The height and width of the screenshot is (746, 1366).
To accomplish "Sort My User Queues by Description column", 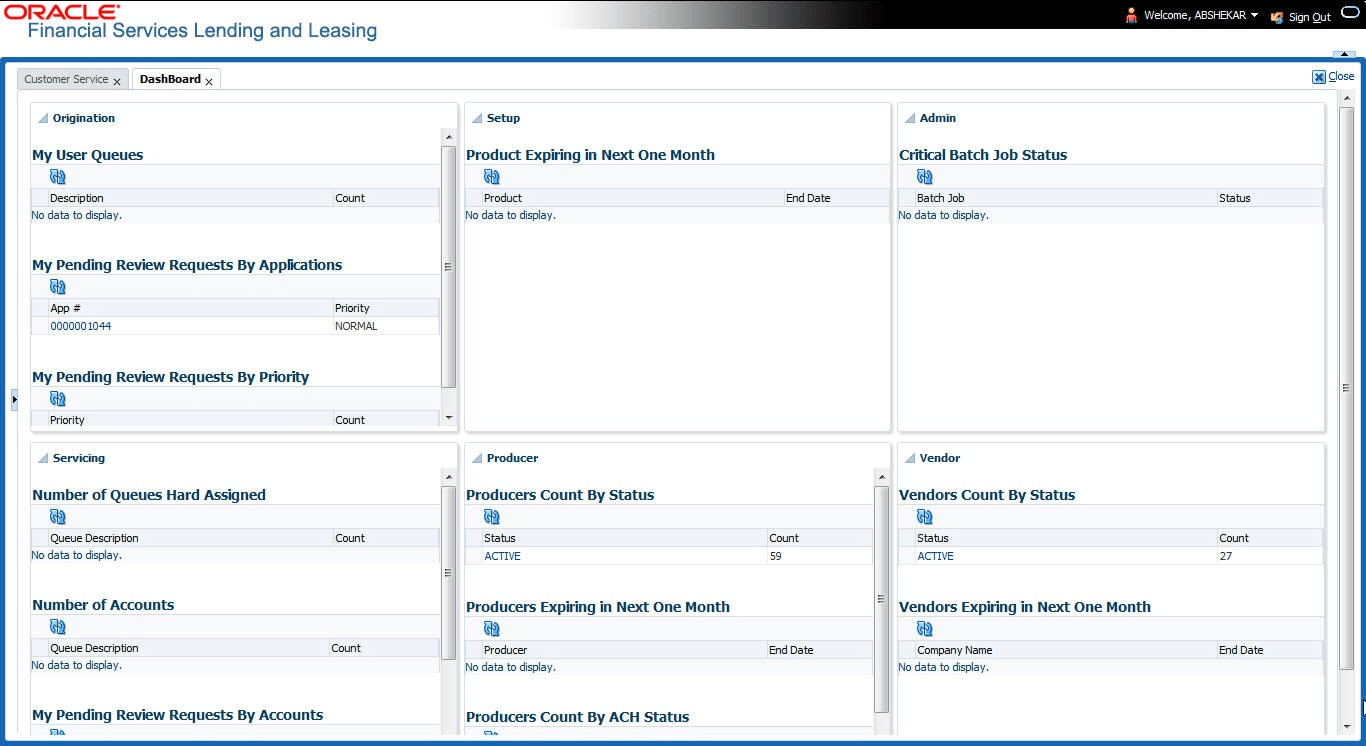I will 190,198.
